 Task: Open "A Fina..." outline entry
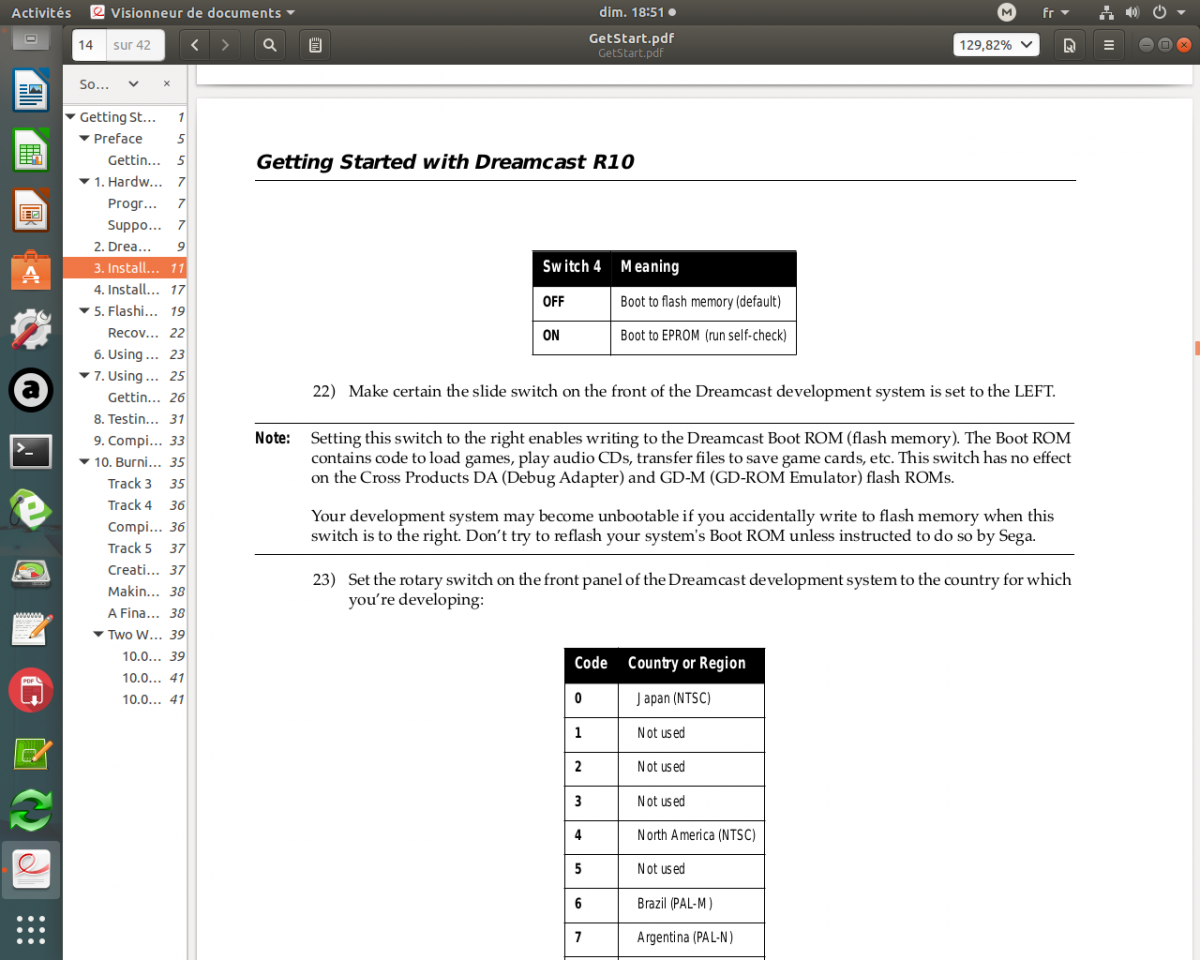(125, 613)
